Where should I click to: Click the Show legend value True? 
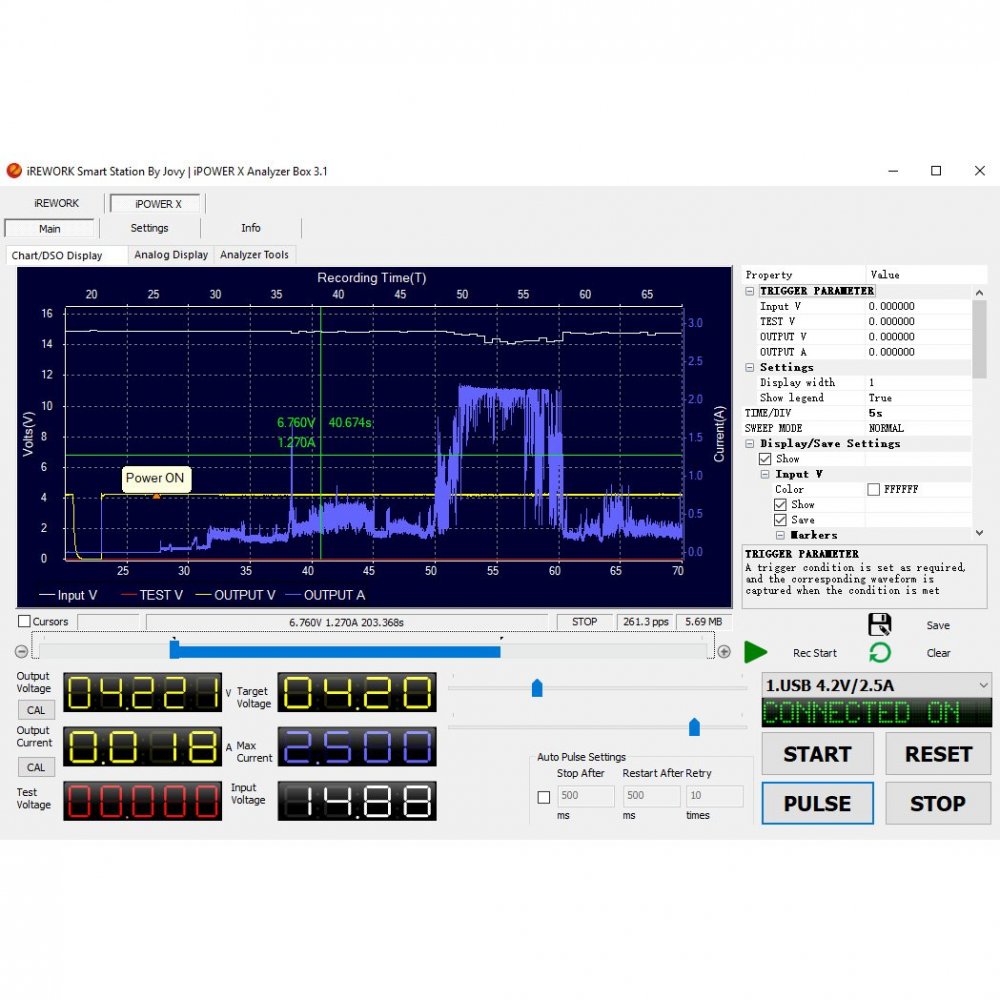point(880,397)
